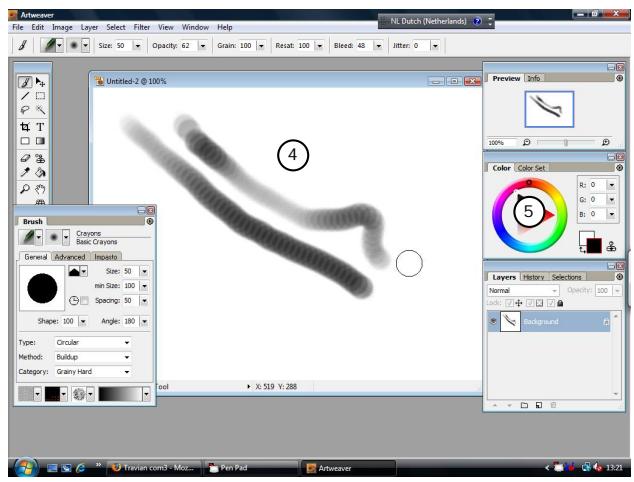Select the Shape rectangle tool
634x482 pixels.
pyautogui.click(x=25, y=141)
